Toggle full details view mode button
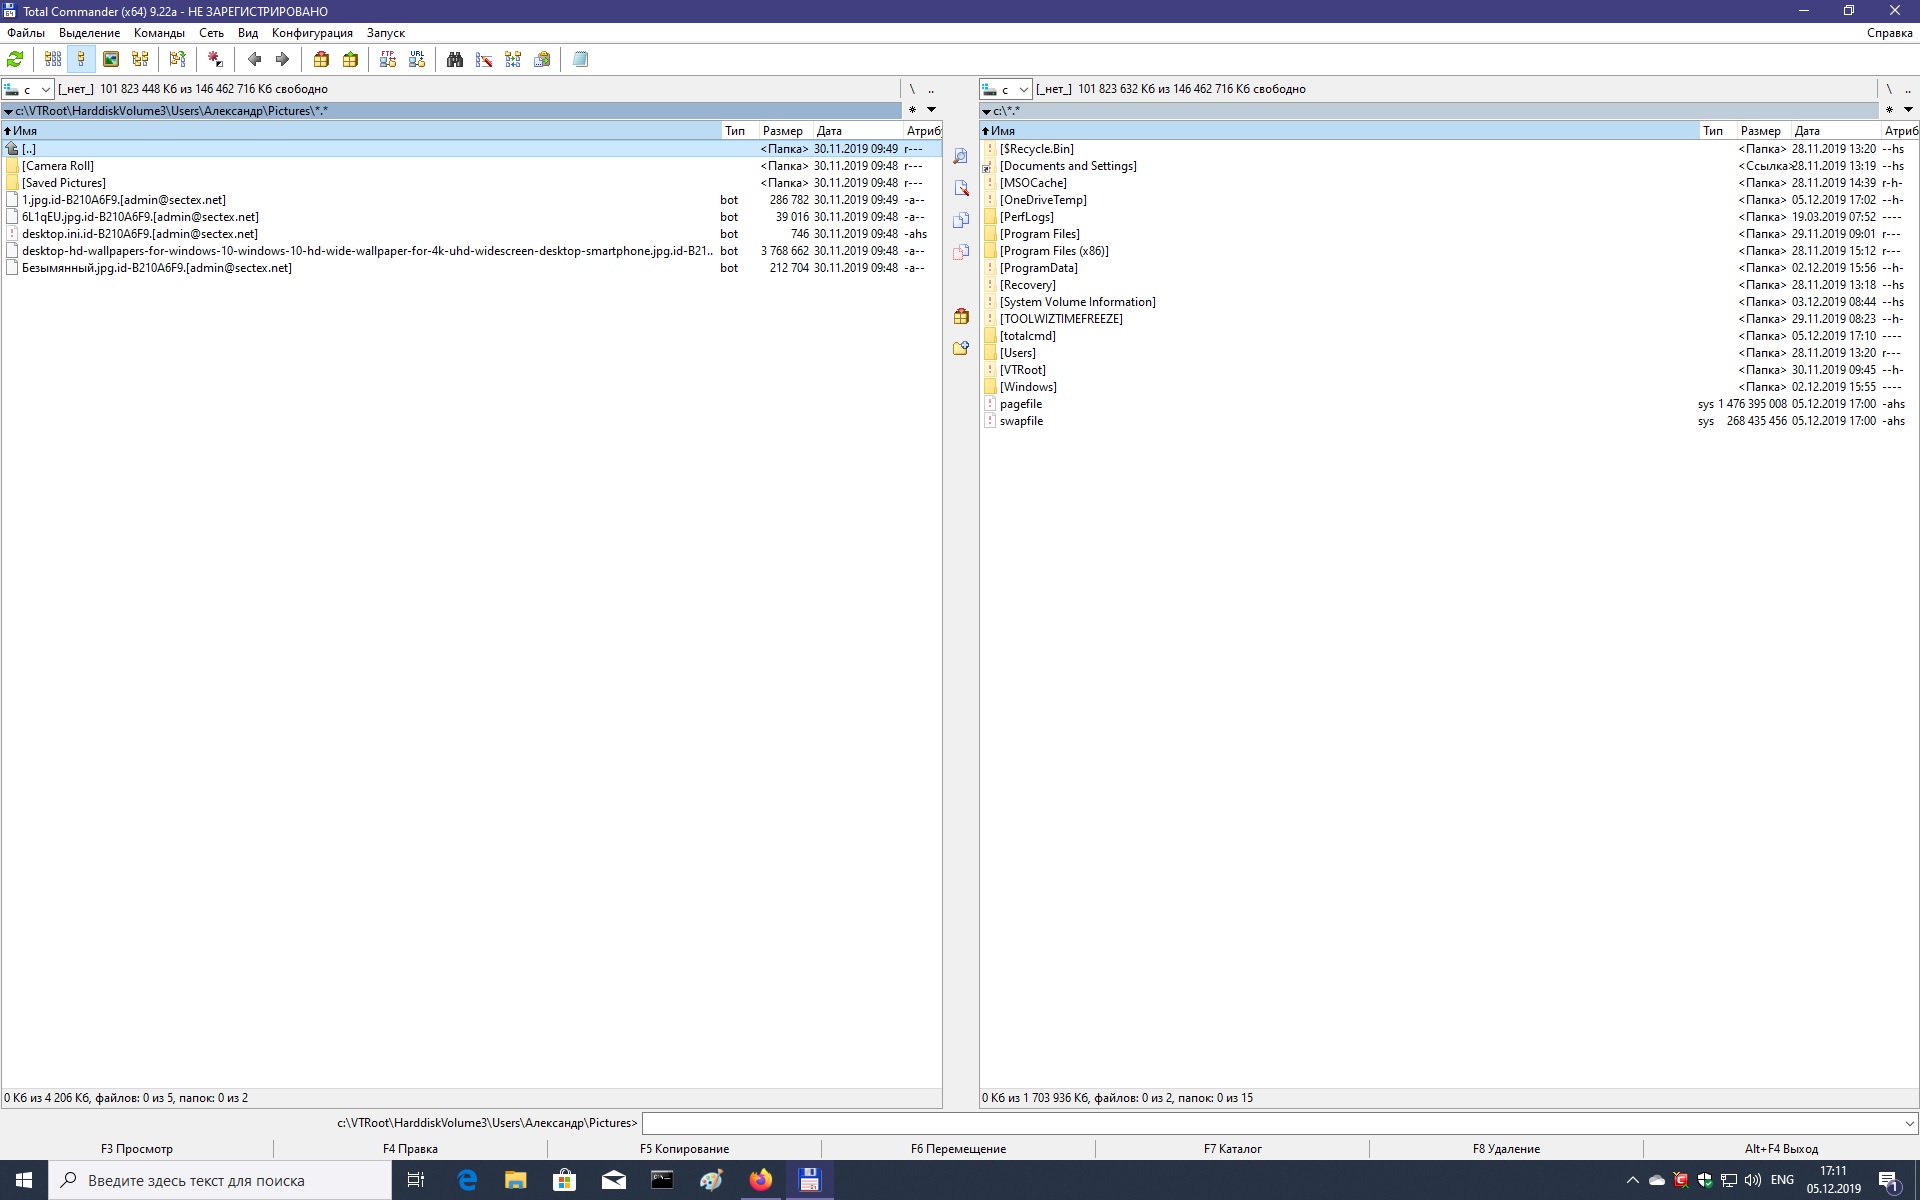The height and width of the screenshot is (1200, 1920). click(x=81, y=60)
